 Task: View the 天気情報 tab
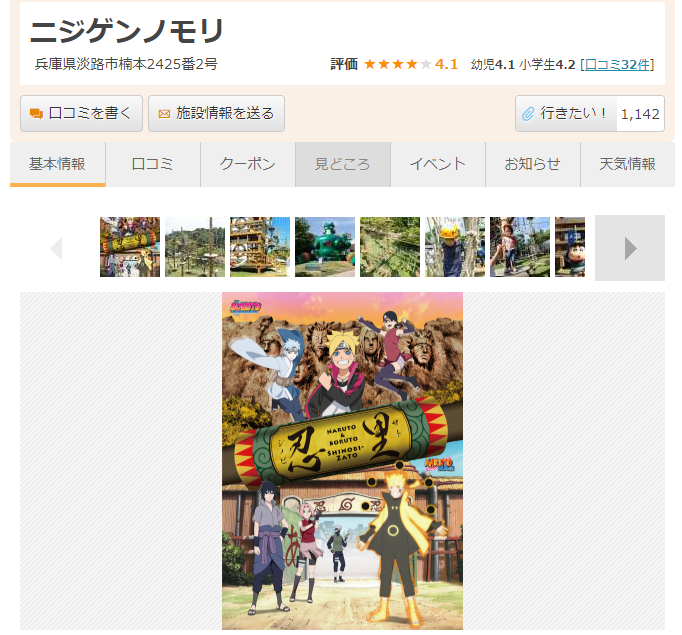(628, 164)
